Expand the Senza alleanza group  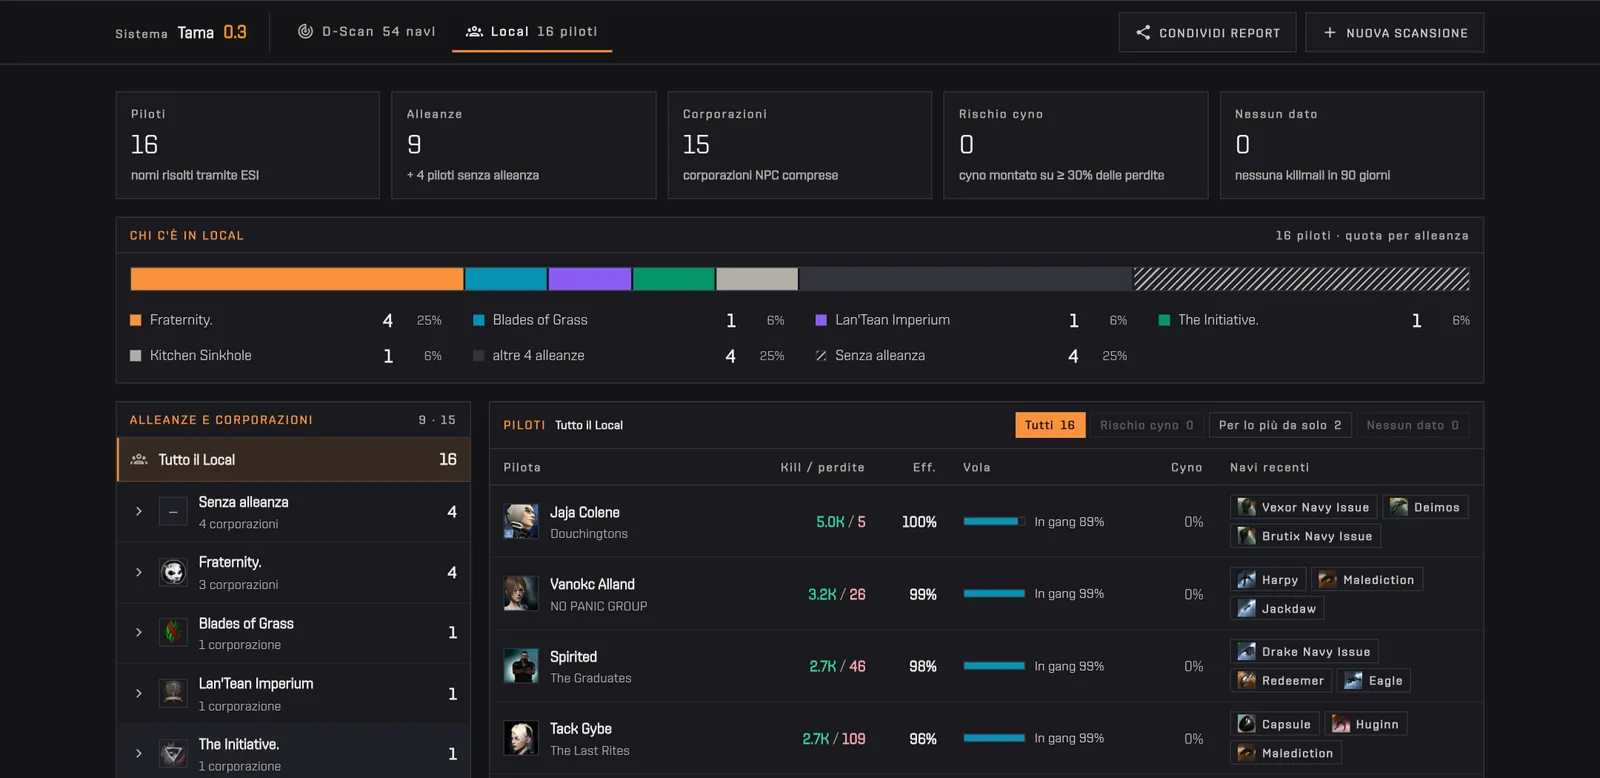click(x=138, y=511)
